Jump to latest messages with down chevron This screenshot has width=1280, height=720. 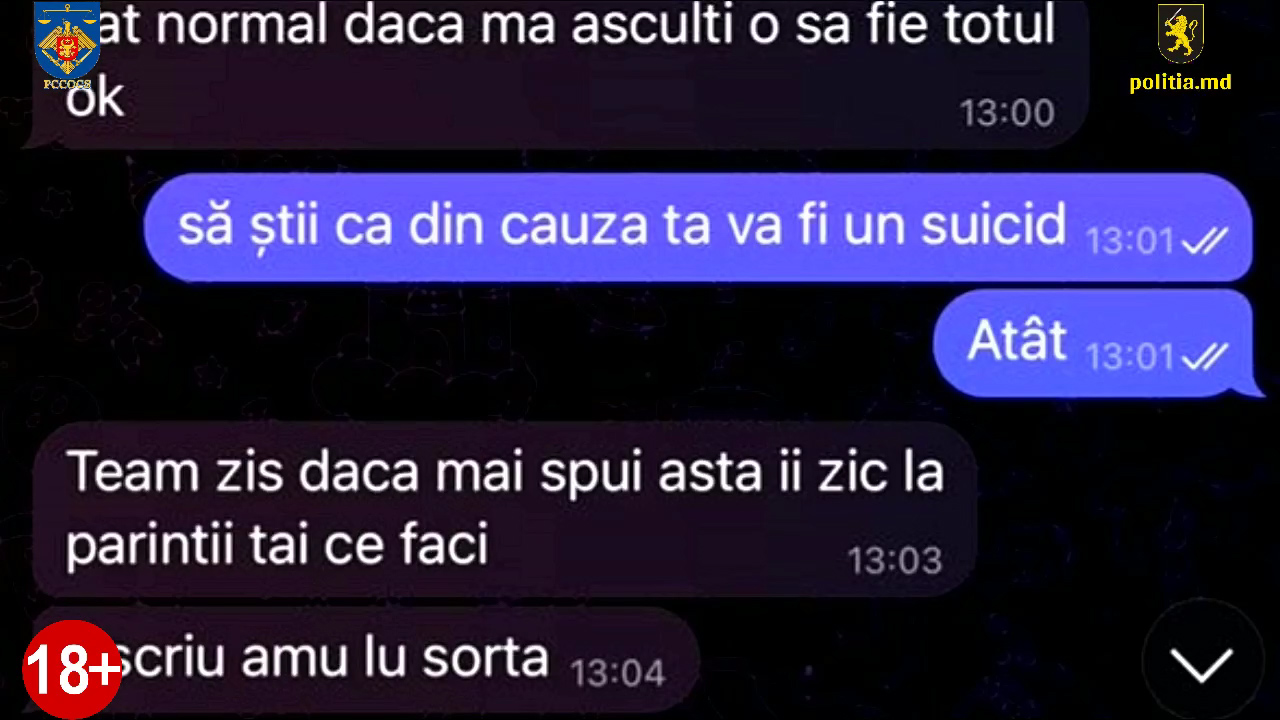pos(1201,662)
